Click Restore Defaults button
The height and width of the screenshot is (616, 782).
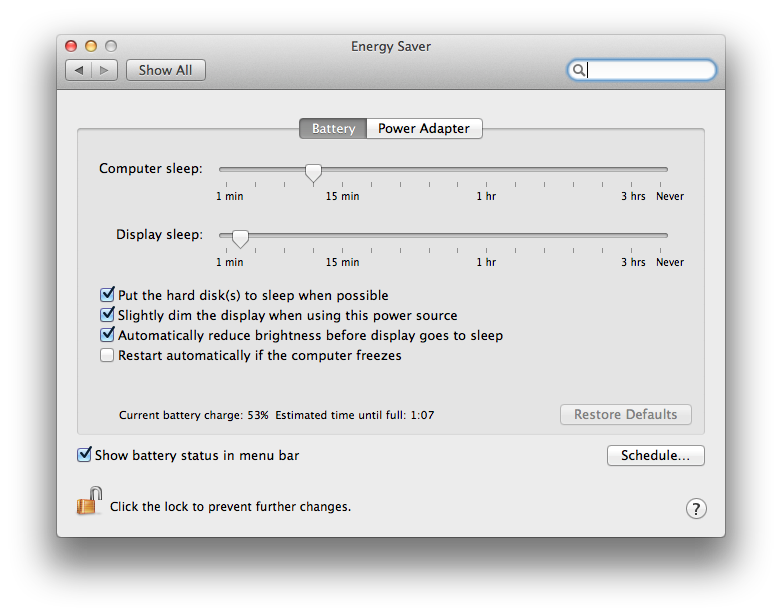click(625, 414)
